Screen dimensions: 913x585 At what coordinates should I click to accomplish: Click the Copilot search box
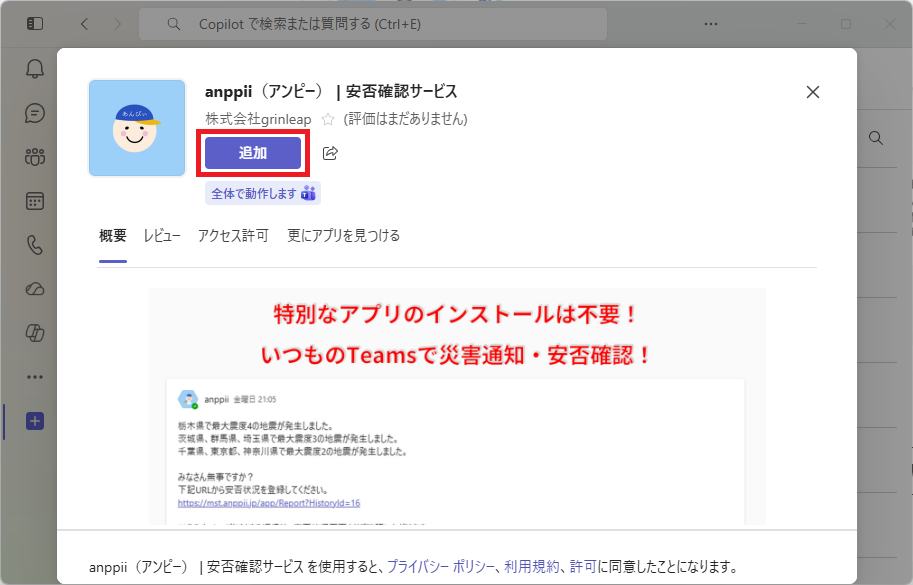[x=373, y=24]
